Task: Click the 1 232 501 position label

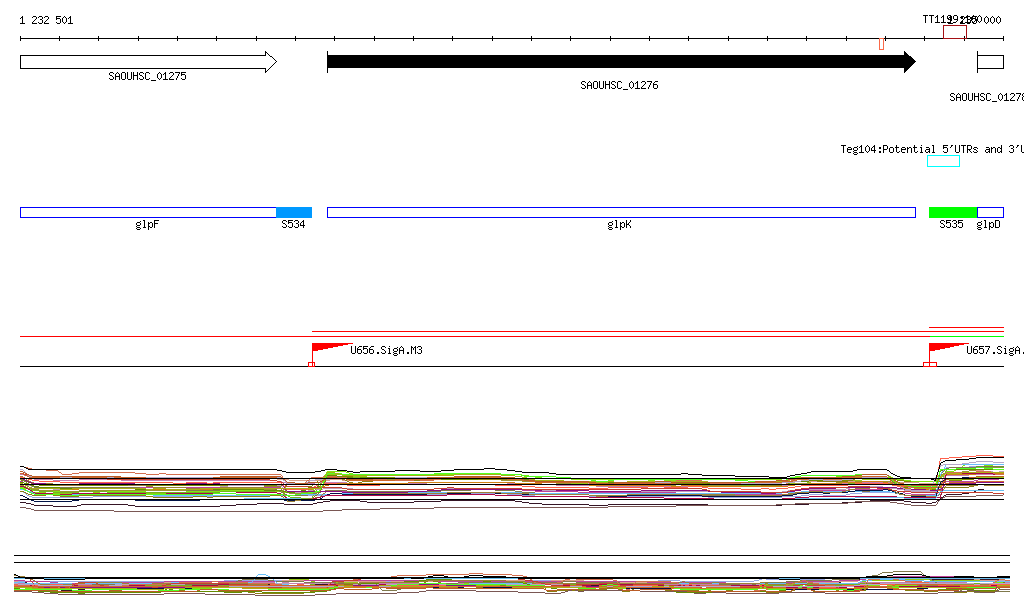Action: pos(46,20)
